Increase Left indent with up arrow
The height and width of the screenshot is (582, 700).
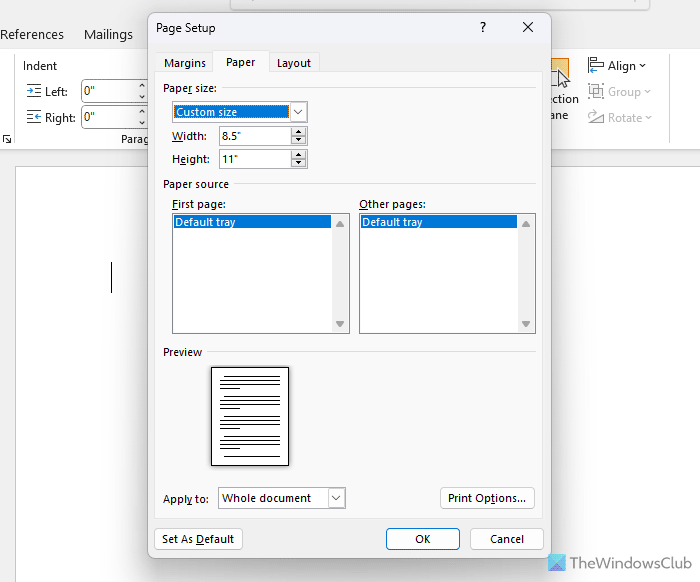pos(142,85)
